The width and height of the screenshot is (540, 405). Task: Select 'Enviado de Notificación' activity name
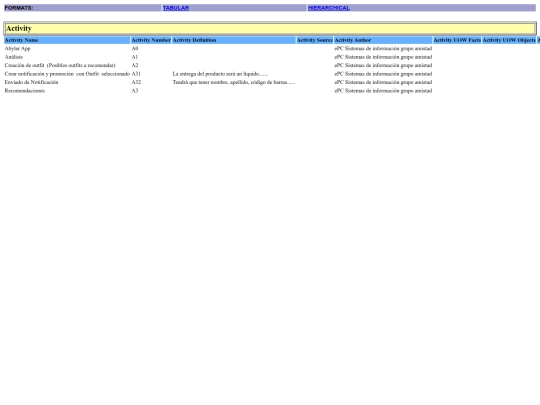[x=31, y=82]
